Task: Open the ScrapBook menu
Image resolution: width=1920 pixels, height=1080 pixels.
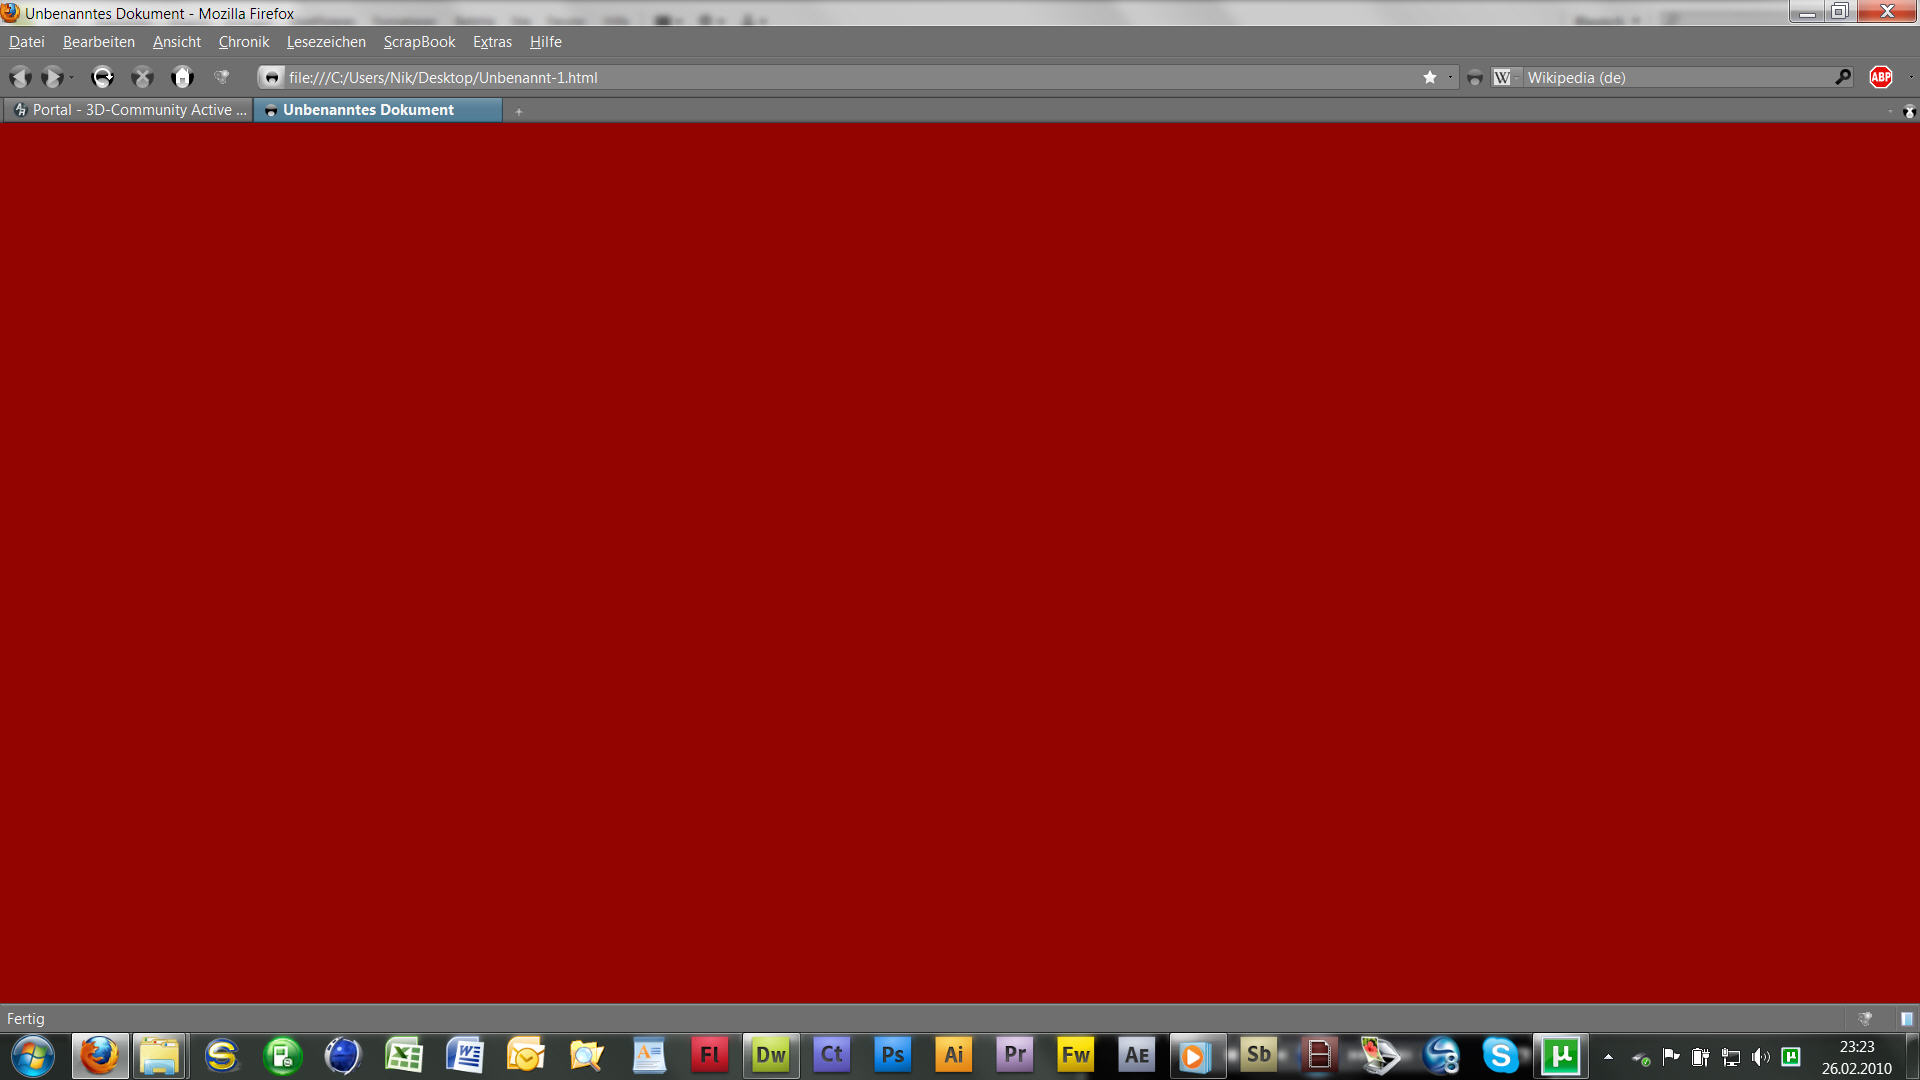Action: click(419, 42)
